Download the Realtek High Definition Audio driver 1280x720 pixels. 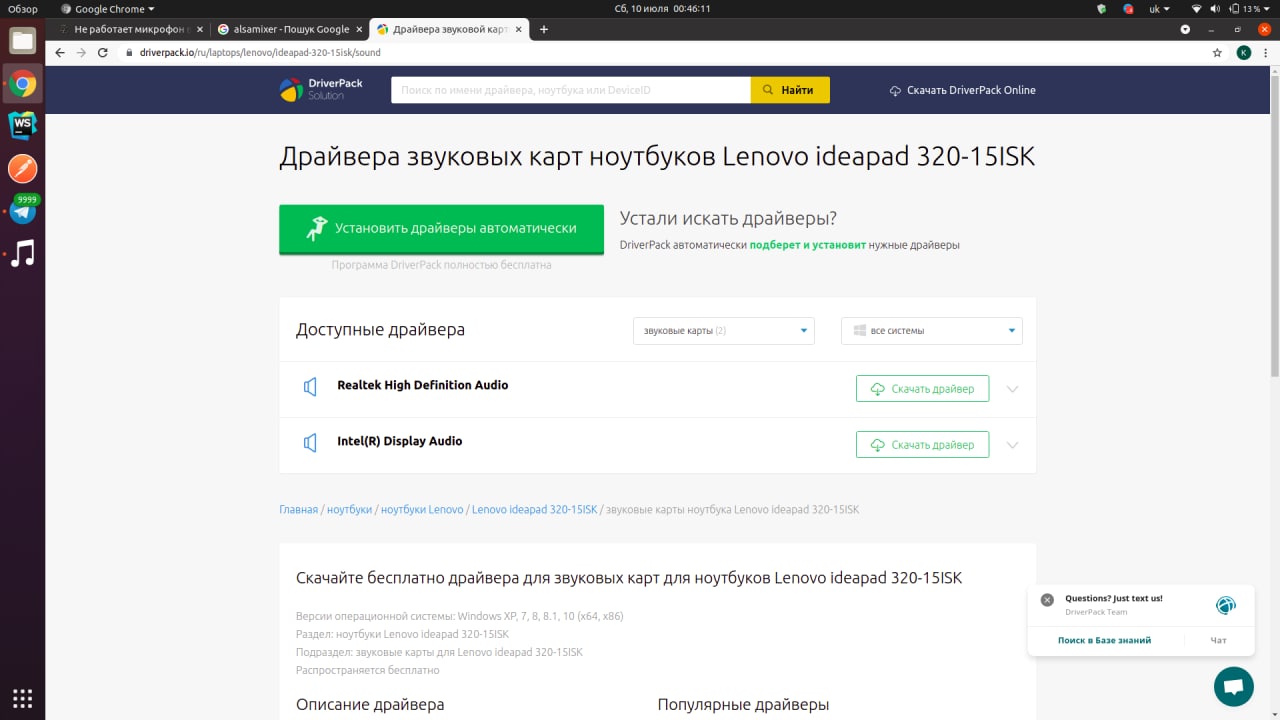point(922,389)
